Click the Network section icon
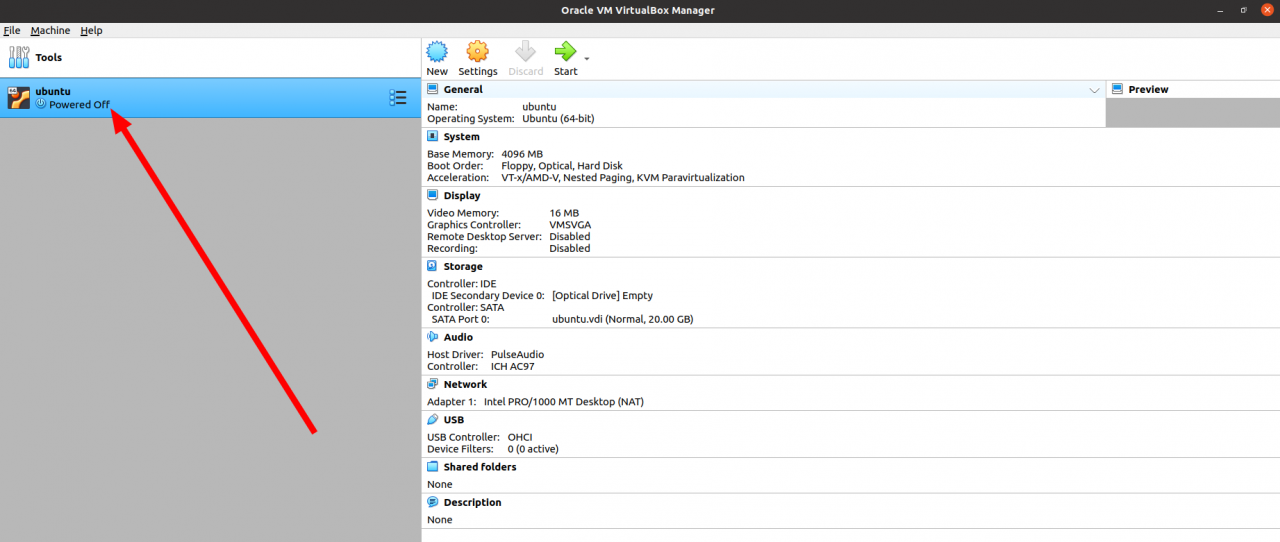1280x542 pixels. click(433, 384)
